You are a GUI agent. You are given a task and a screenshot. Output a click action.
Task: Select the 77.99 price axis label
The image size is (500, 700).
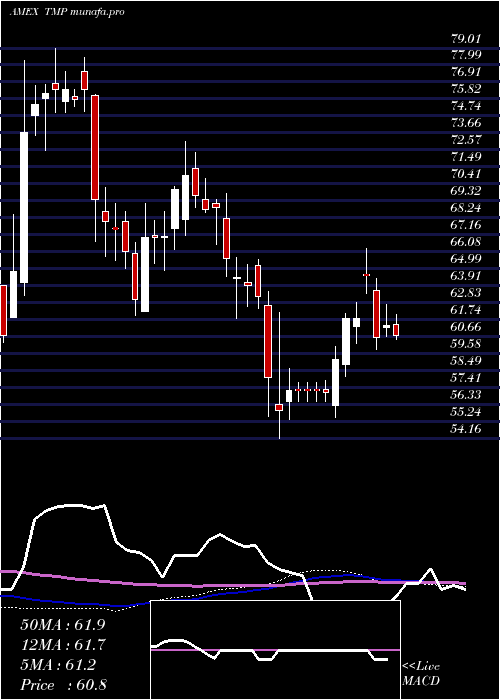point(466,55)
